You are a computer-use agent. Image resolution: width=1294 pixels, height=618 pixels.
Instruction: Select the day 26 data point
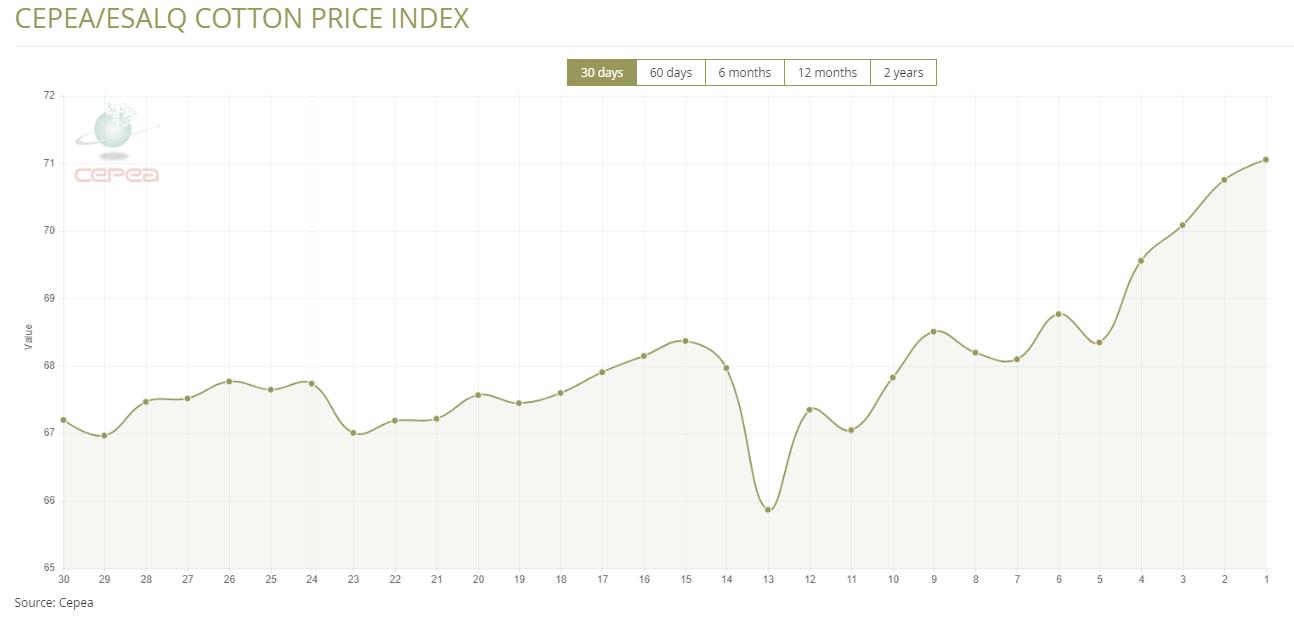pyautogui.click(x=229, y=381)
